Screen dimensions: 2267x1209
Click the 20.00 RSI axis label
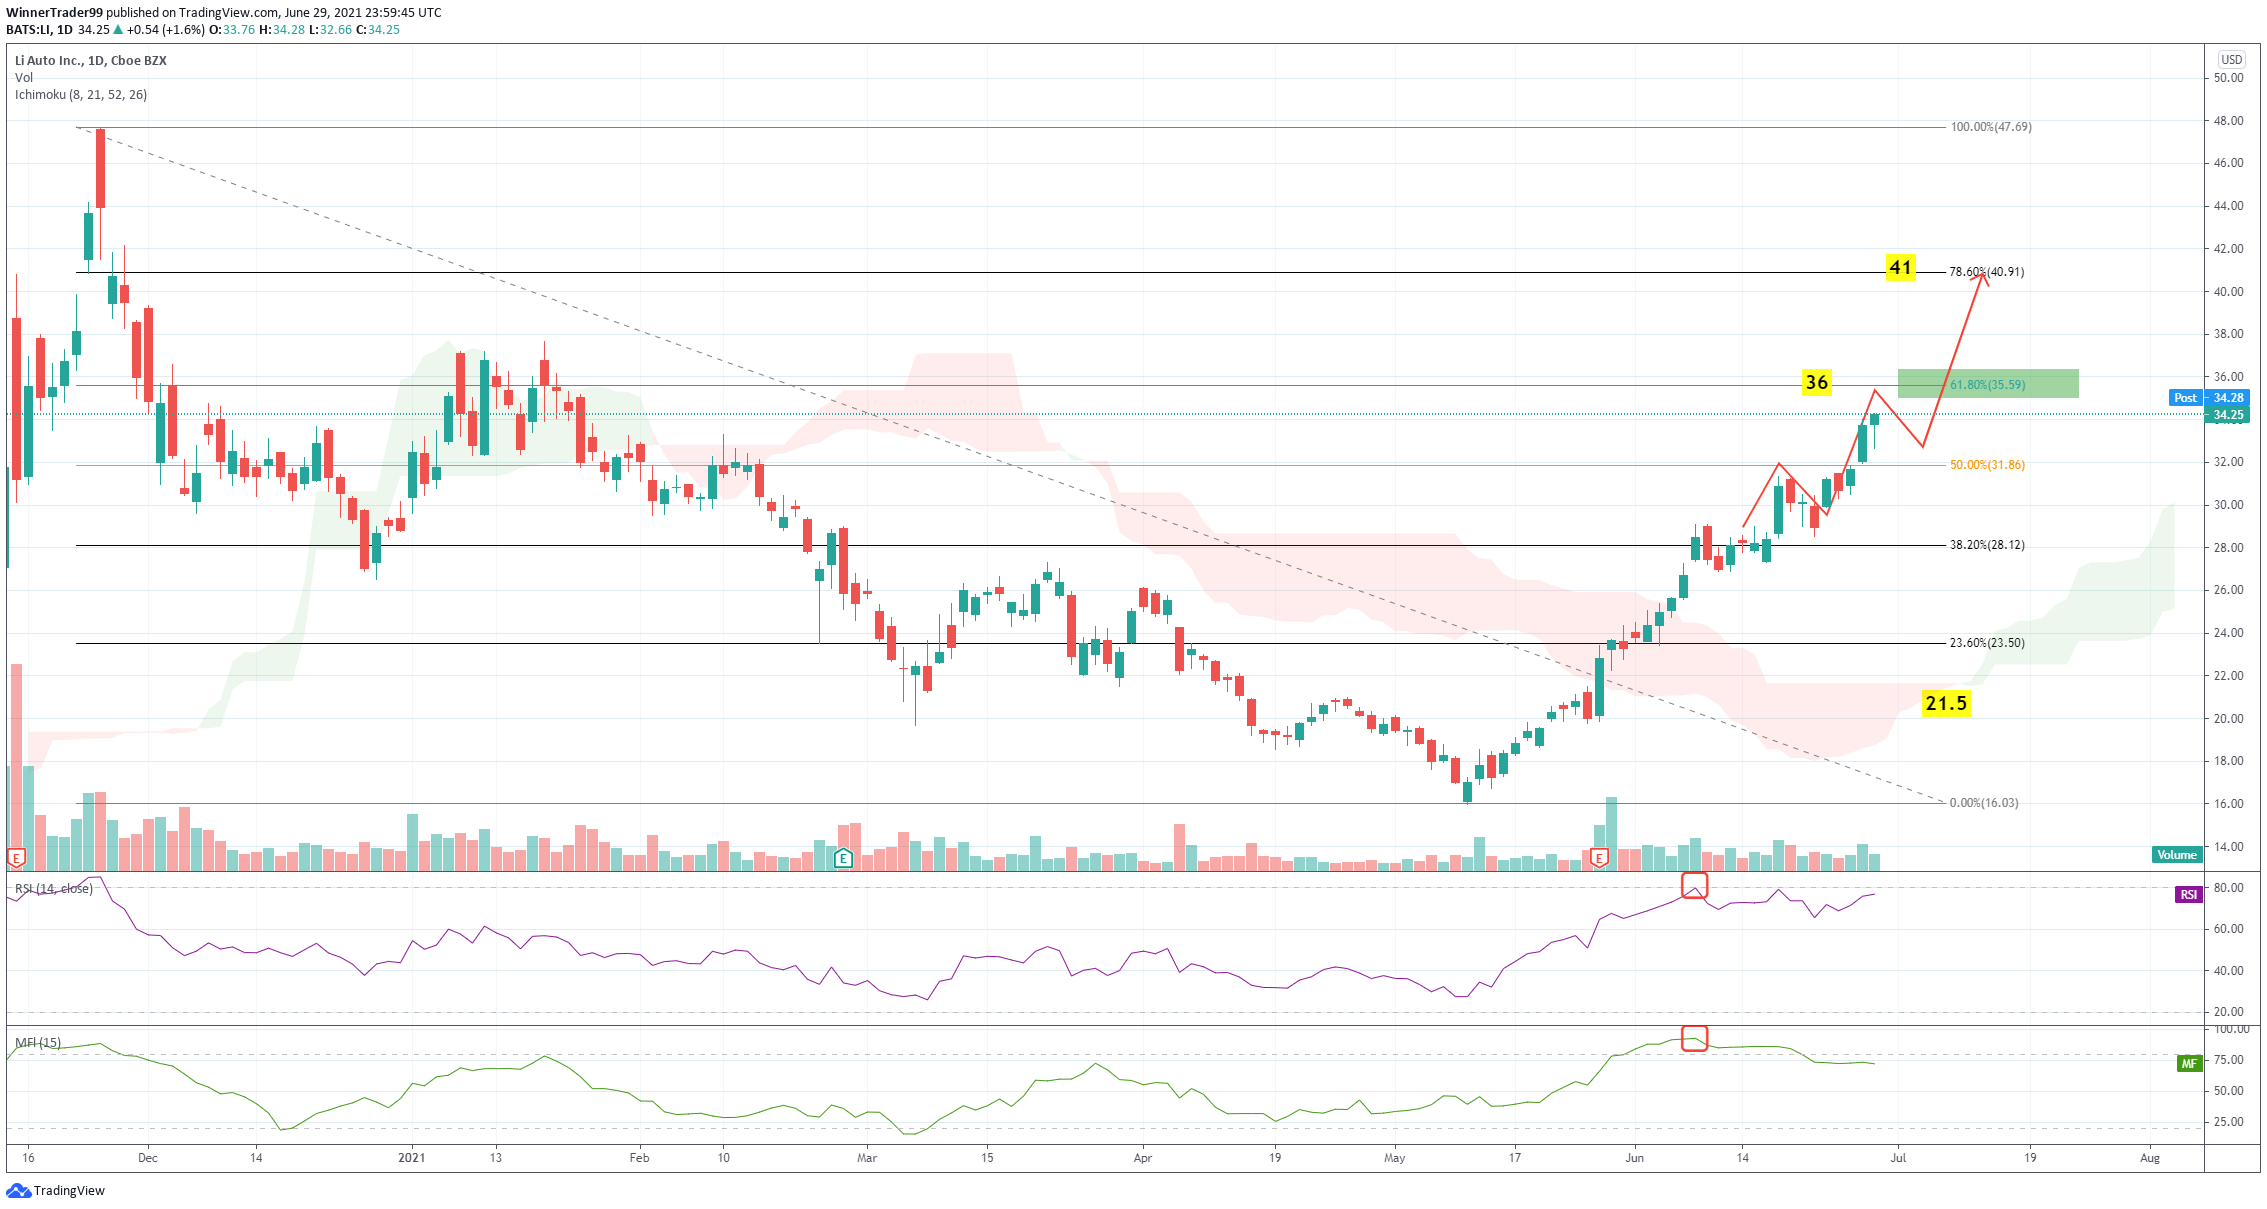click(x=2228, y=1012)
